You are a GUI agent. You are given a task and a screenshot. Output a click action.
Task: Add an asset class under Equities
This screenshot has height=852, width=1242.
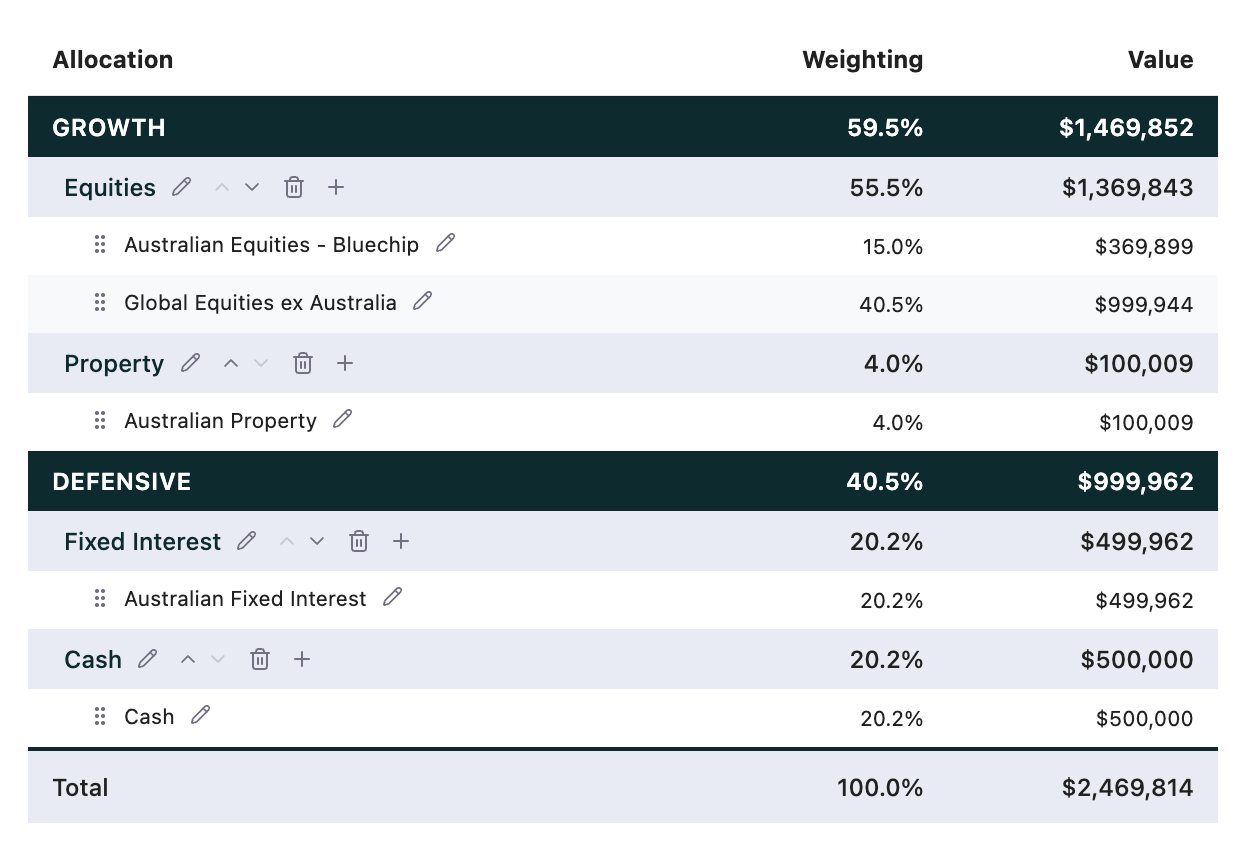point(336,187)
